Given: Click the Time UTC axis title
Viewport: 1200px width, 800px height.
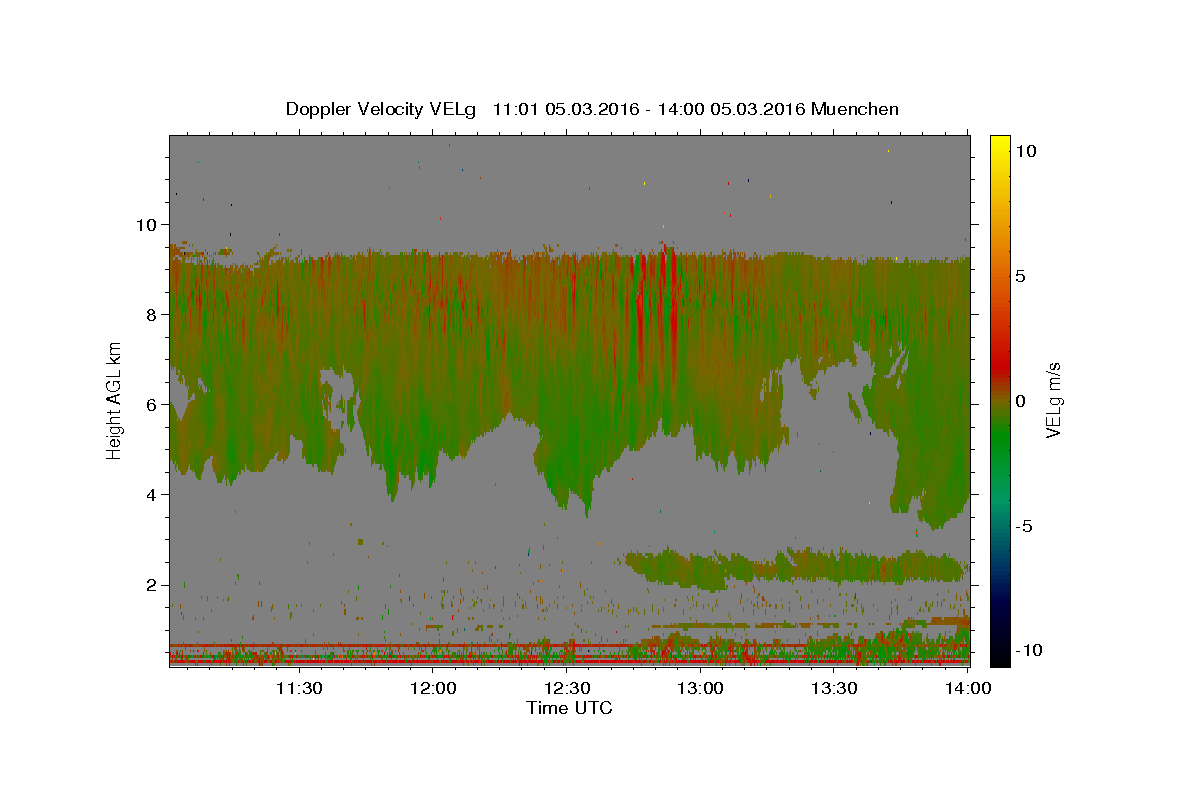Looking at the screenshot, I should pyautogui.click(x=569, y=708).
